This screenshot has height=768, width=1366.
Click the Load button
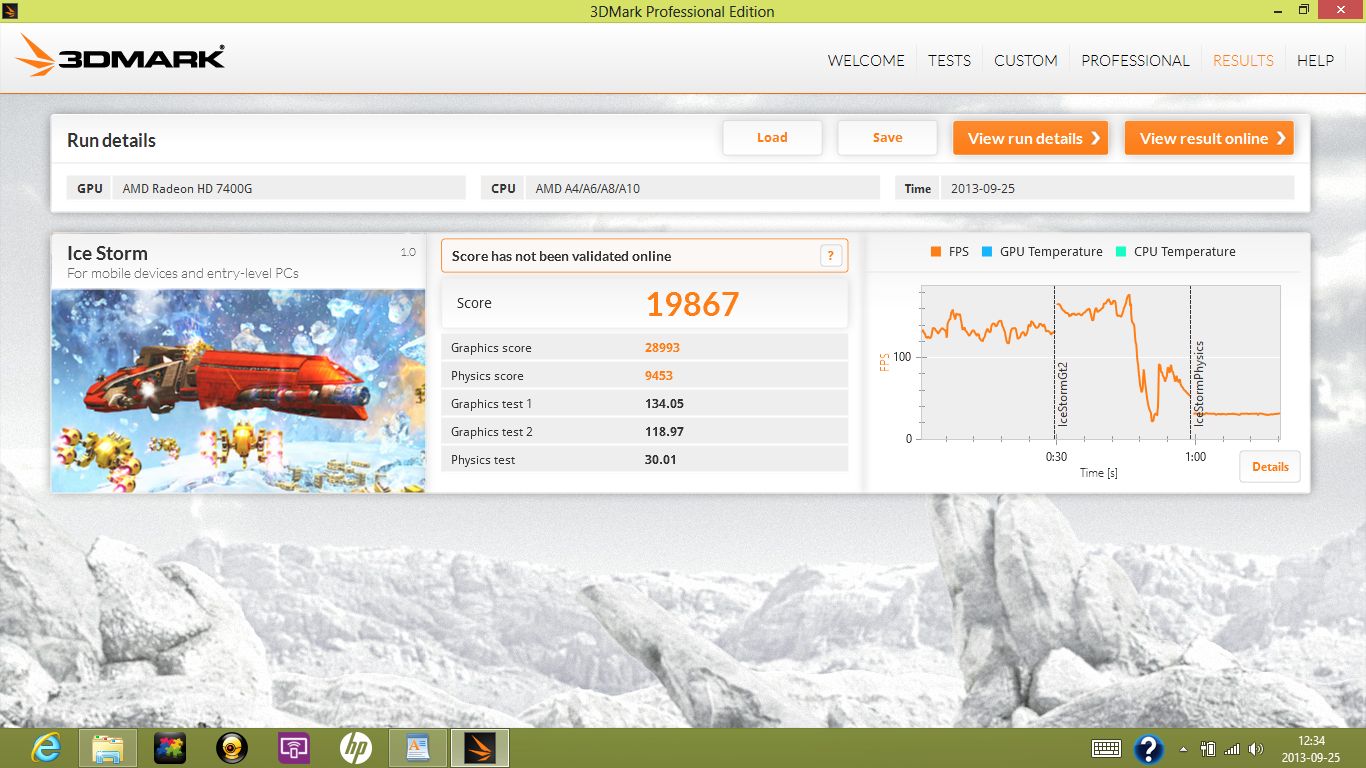click(x=772, y=138)
